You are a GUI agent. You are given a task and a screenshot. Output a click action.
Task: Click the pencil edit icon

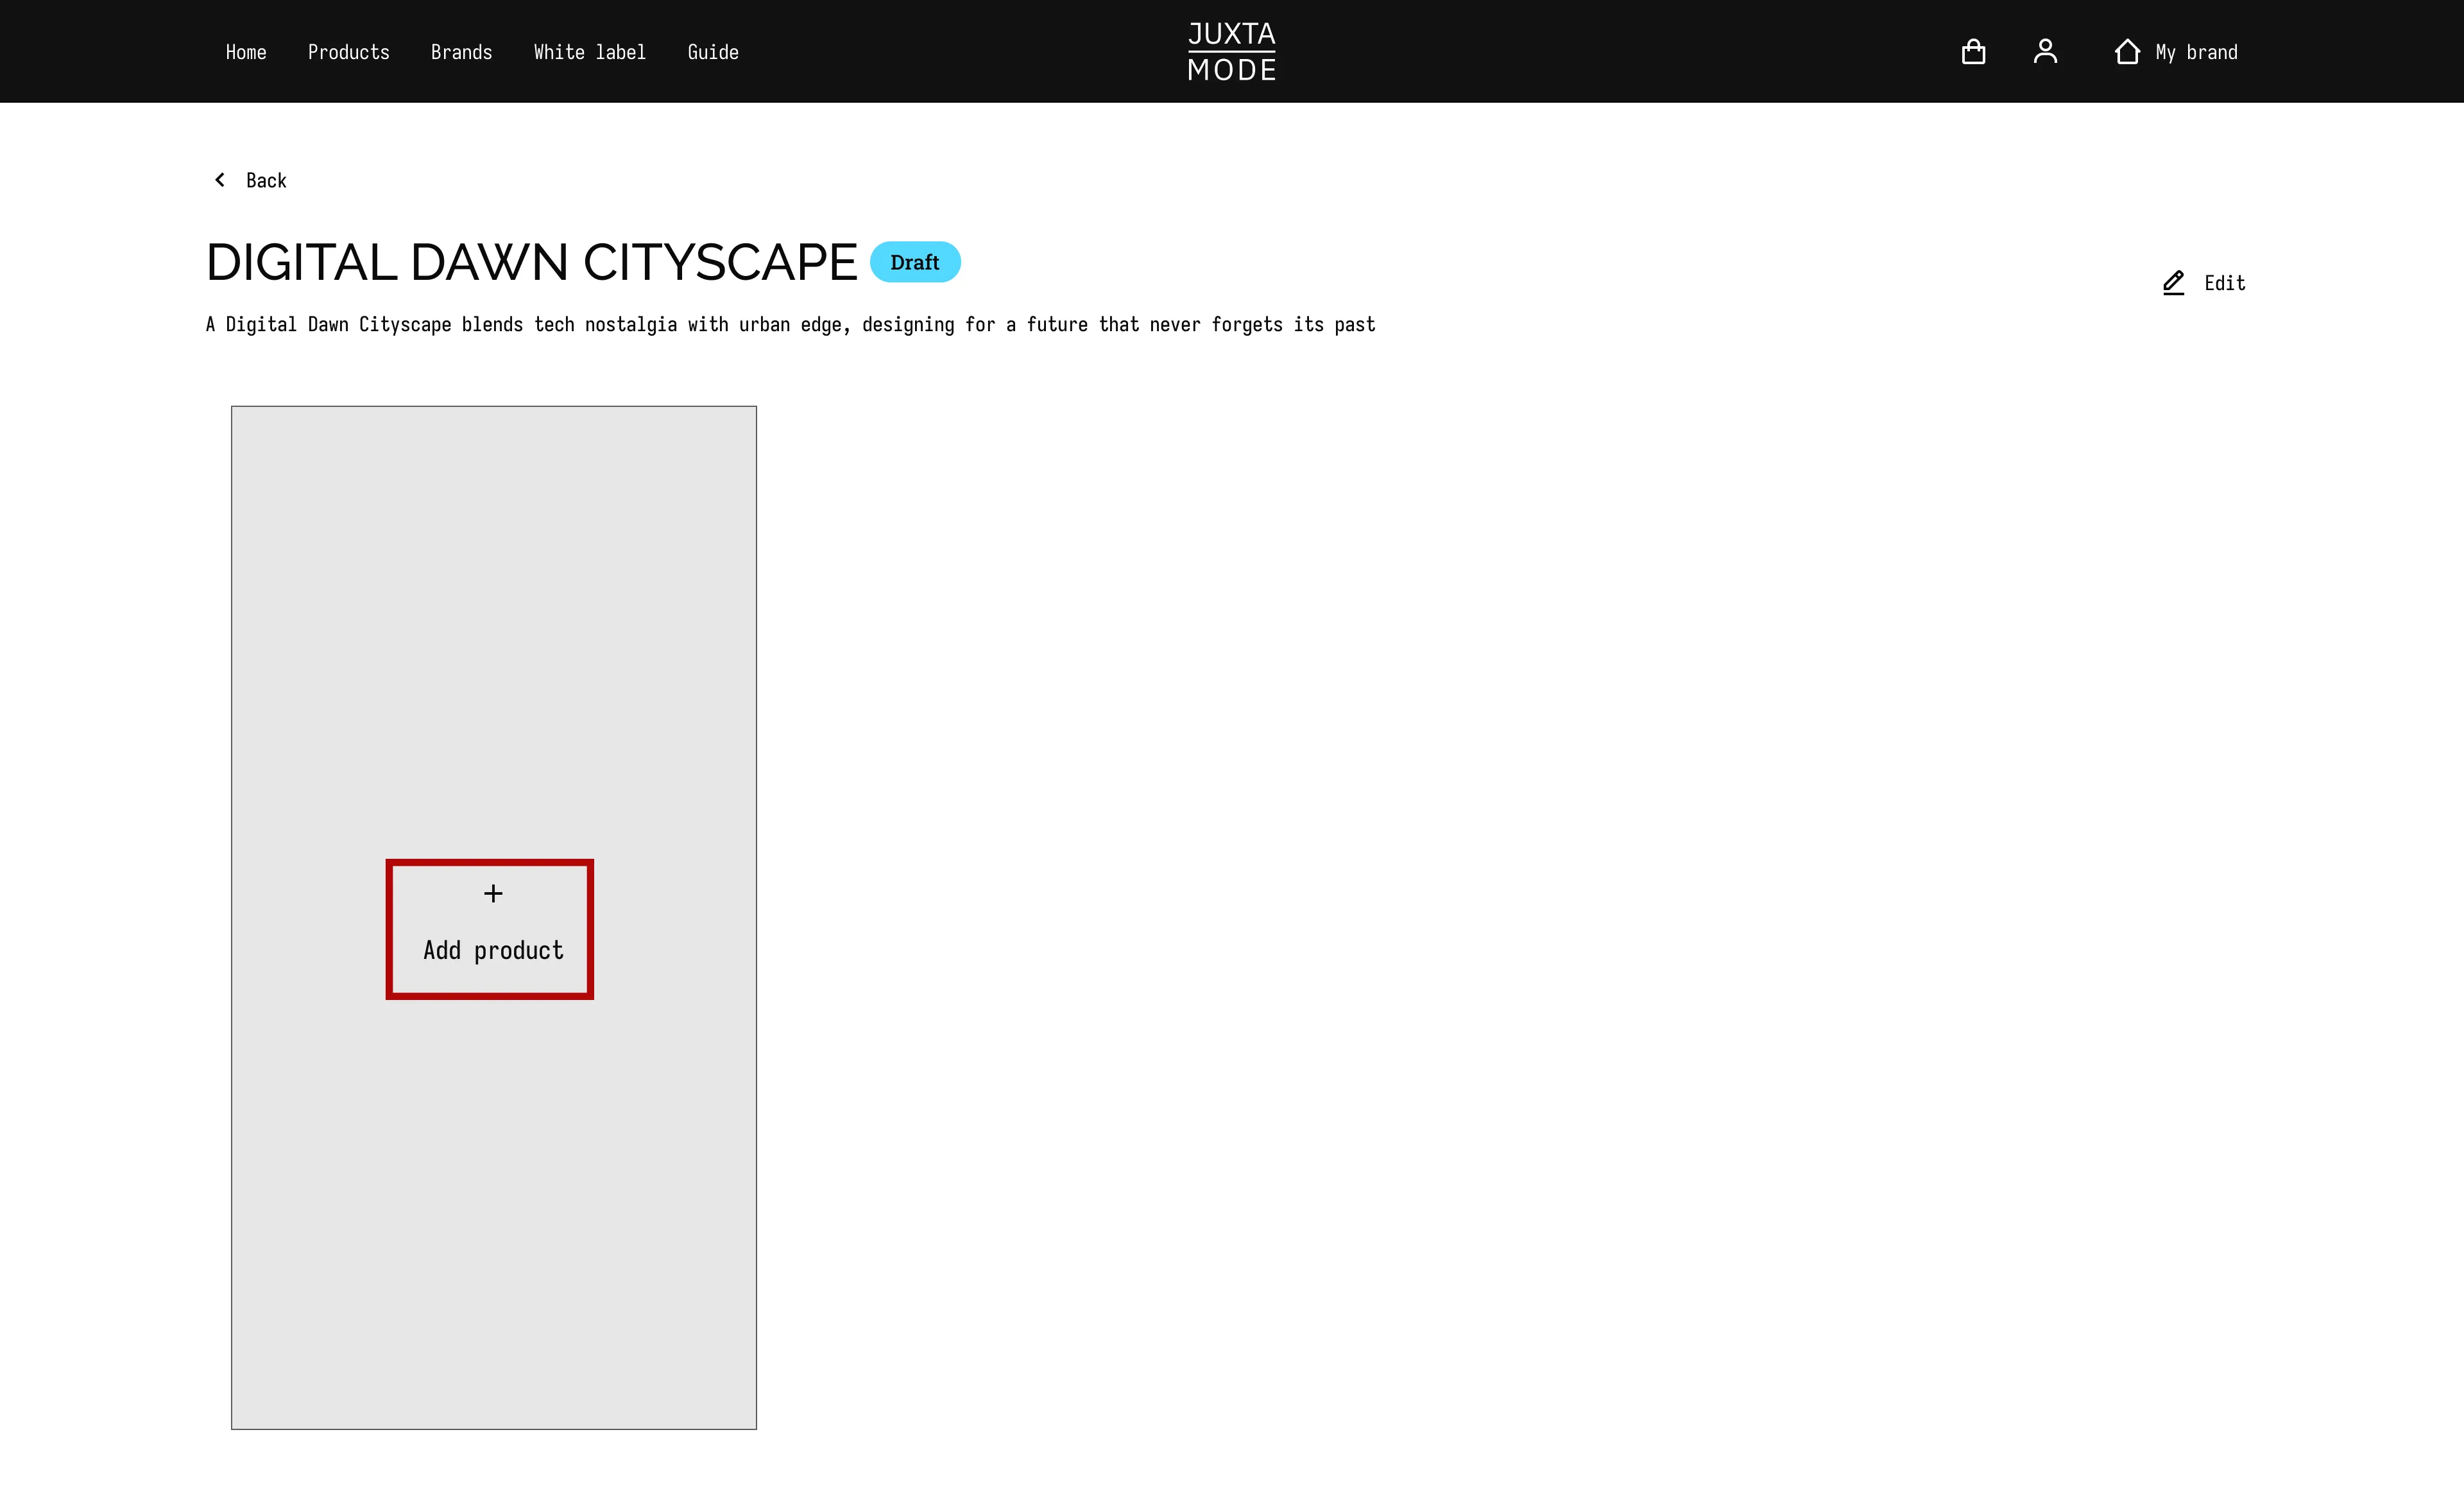click(2173, 283)
